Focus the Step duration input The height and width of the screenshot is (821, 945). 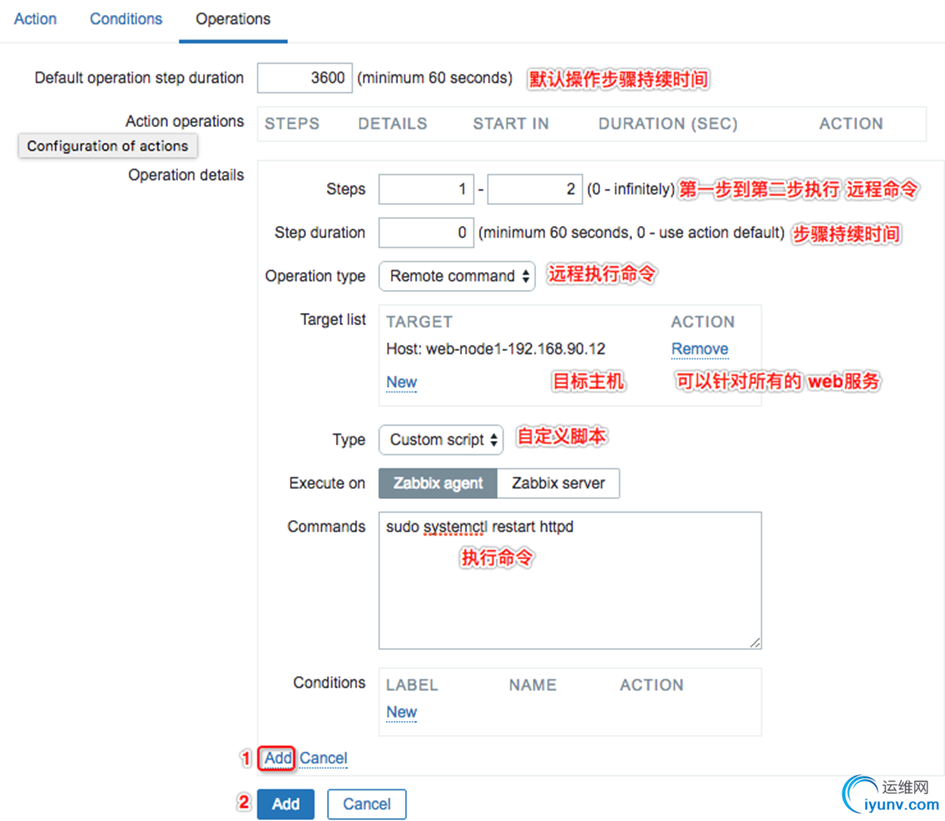point(426,233)
